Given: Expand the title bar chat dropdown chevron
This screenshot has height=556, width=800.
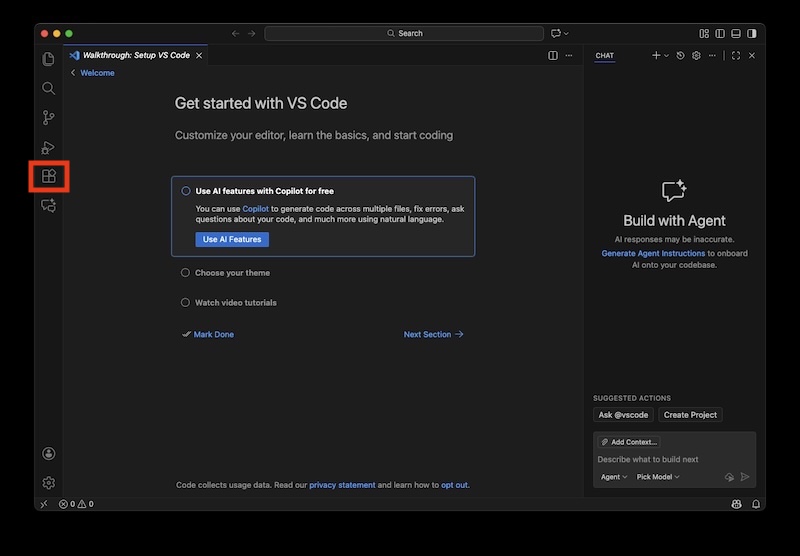Looking at the screenshot, I should [x=566, y=33].
